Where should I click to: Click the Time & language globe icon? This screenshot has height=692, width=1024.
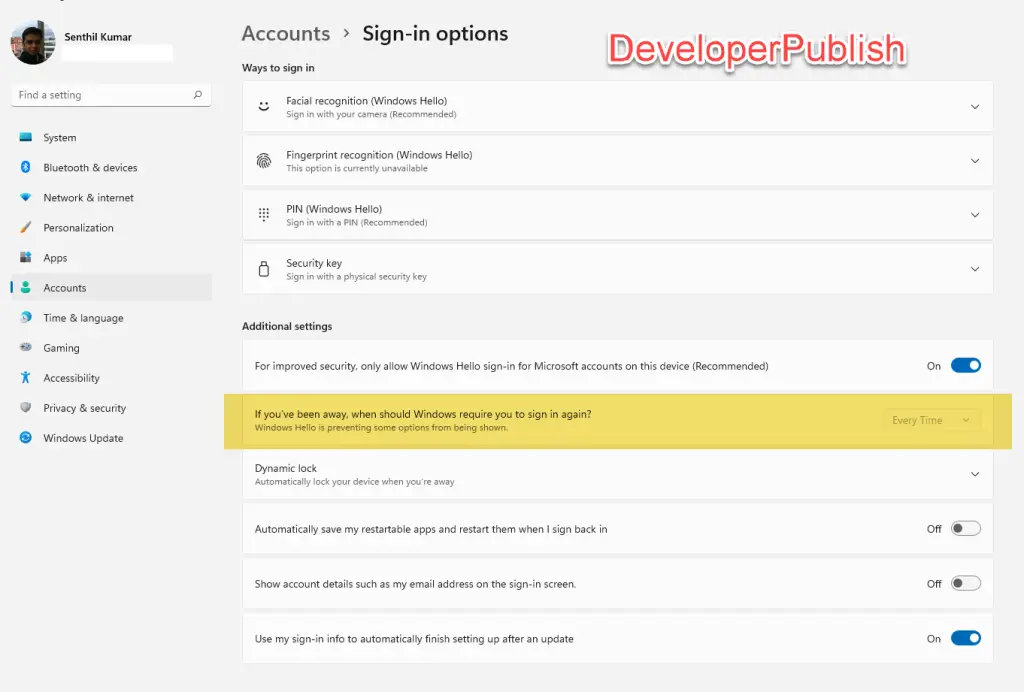click(x=25, y=317)
